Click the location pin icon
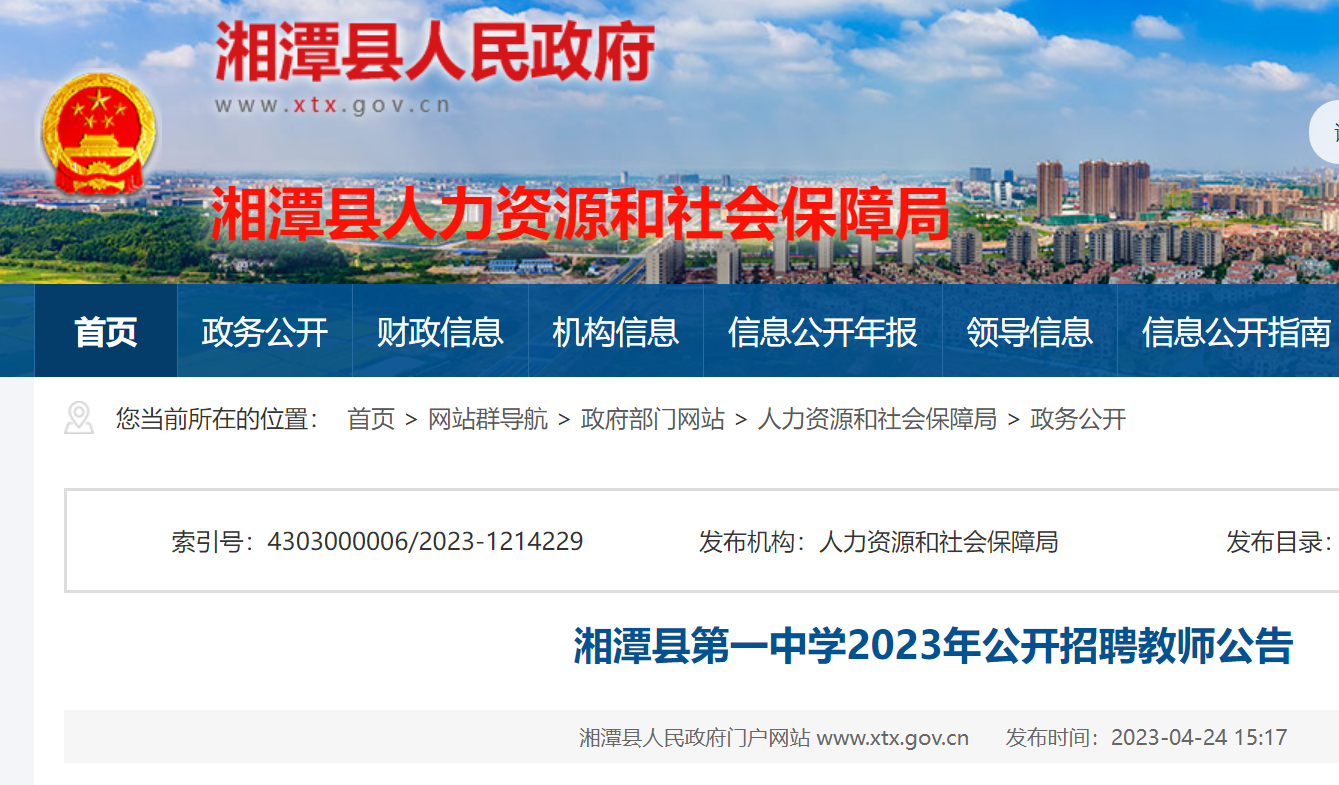The width and height of the screenshot is (1339, 785). point(79,418)
